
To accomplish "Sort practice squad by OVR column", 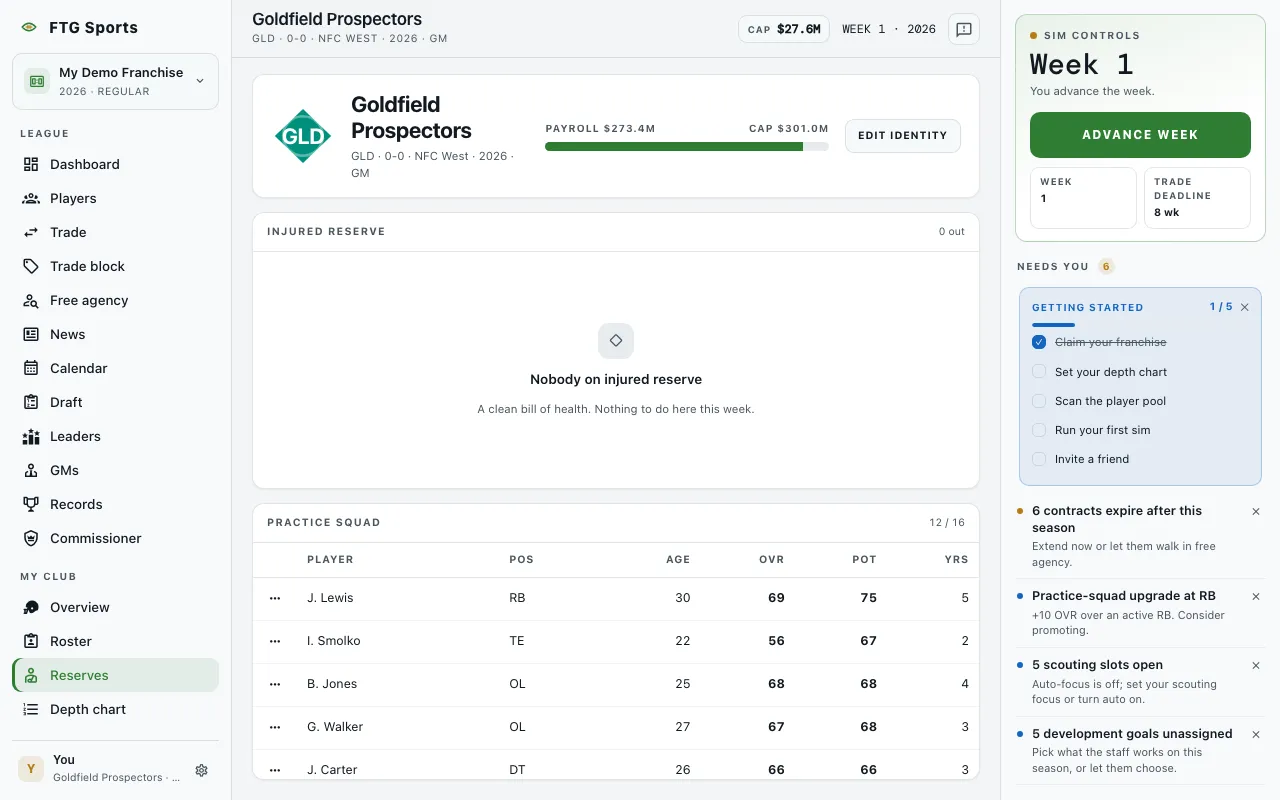I will 771,560.
